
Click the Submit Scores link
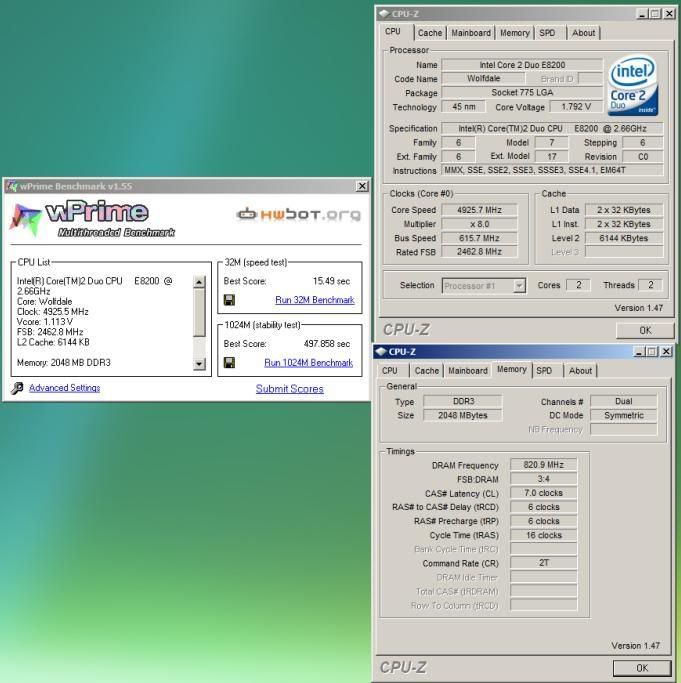coord(289,389)
